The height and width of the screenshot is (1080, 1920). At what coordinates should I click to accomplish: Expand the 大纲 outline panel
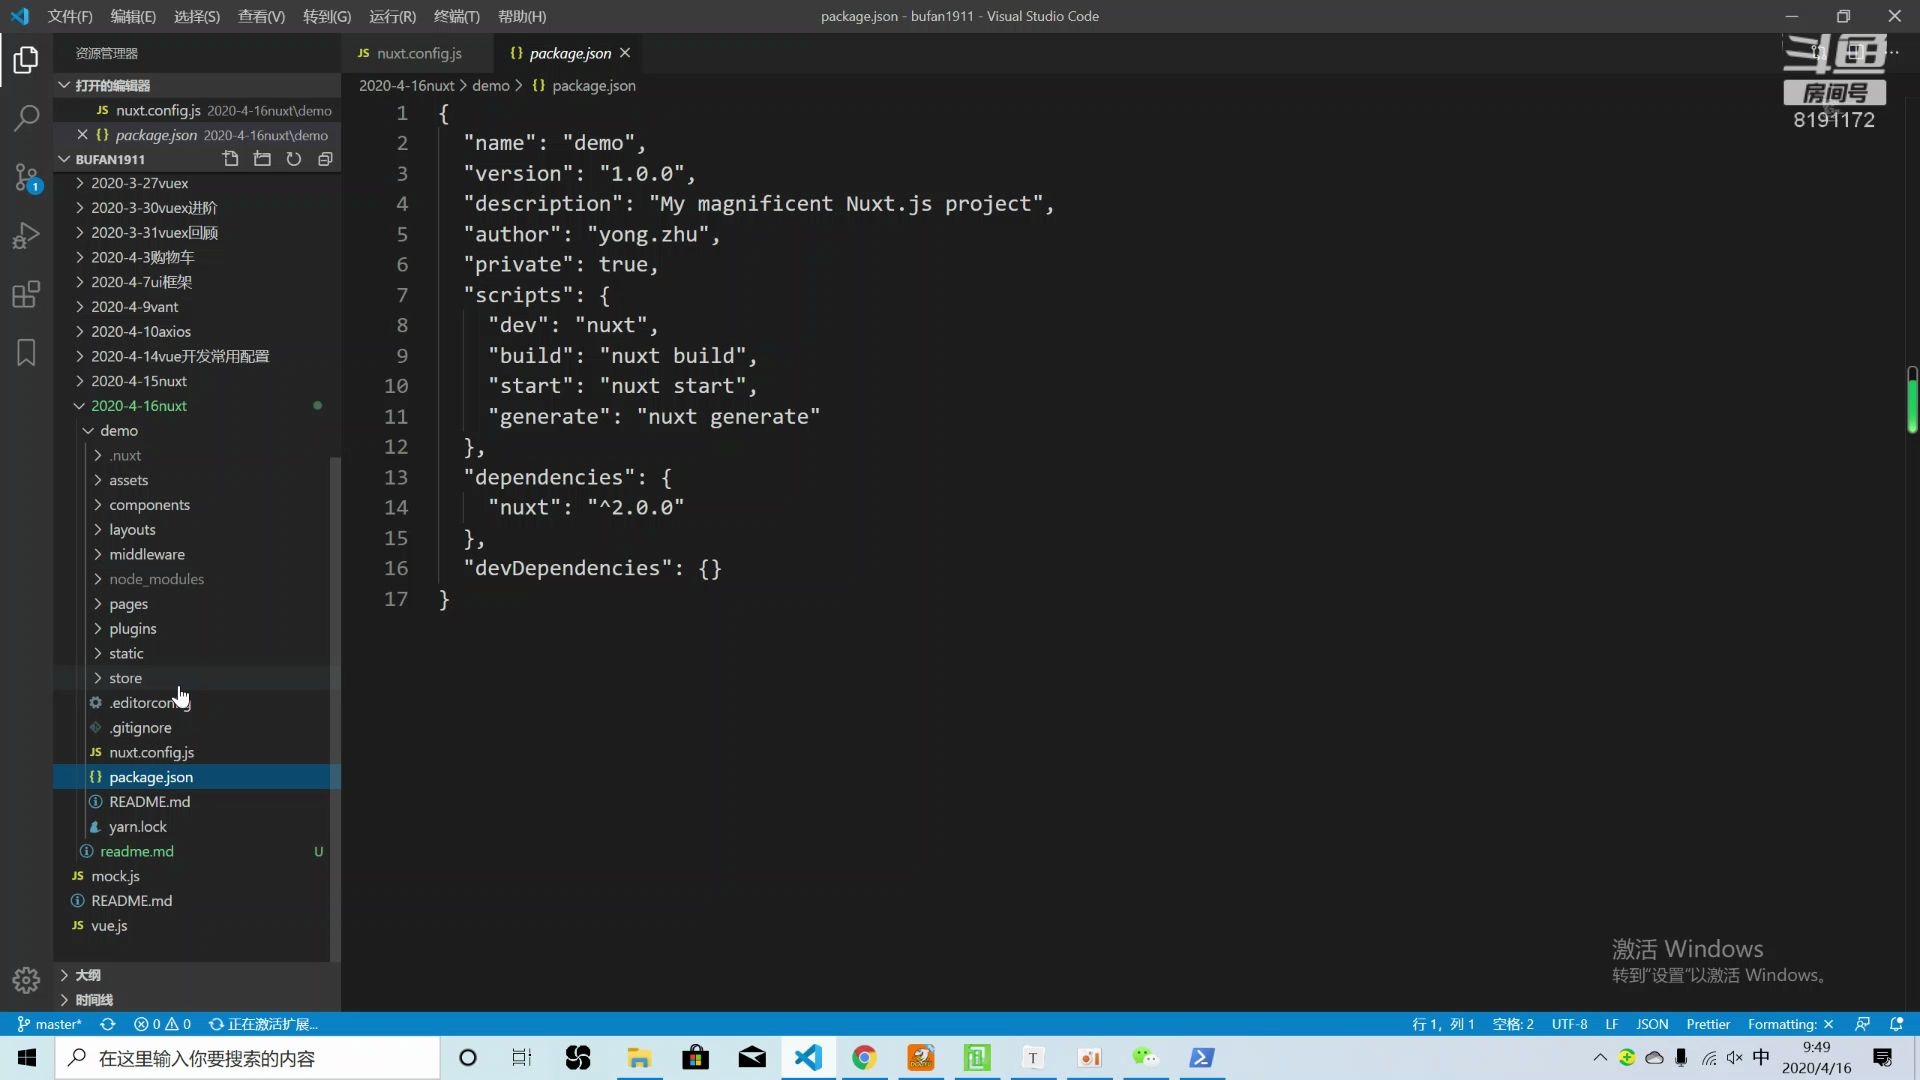197,975
